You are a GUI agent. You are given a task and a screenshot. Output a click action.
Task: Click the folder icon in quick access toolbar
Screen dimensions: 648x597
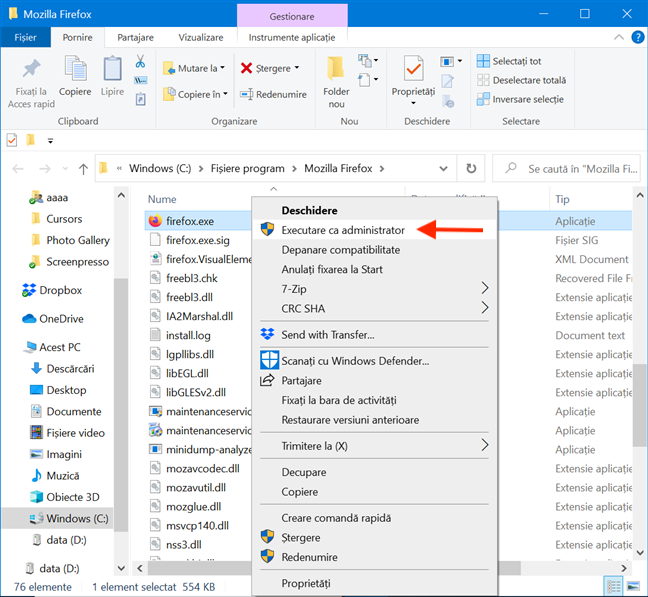click(30, 140)
